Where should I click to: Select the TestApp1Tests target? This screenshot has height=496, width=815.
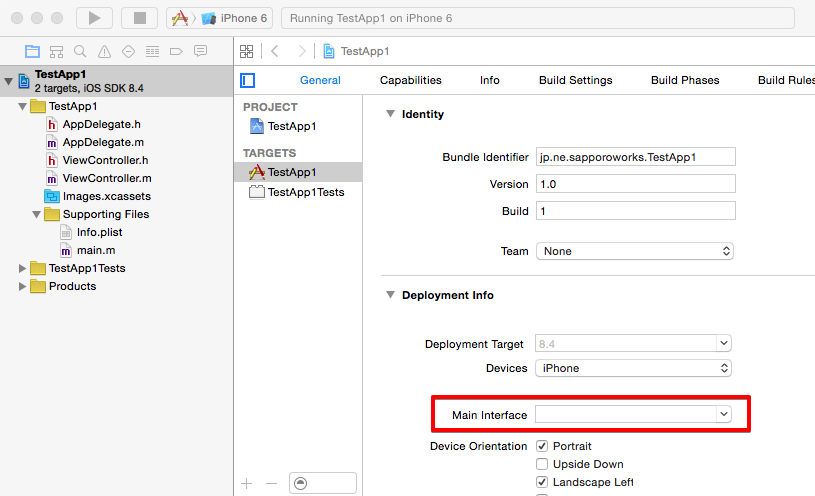[x=298, y=192]
